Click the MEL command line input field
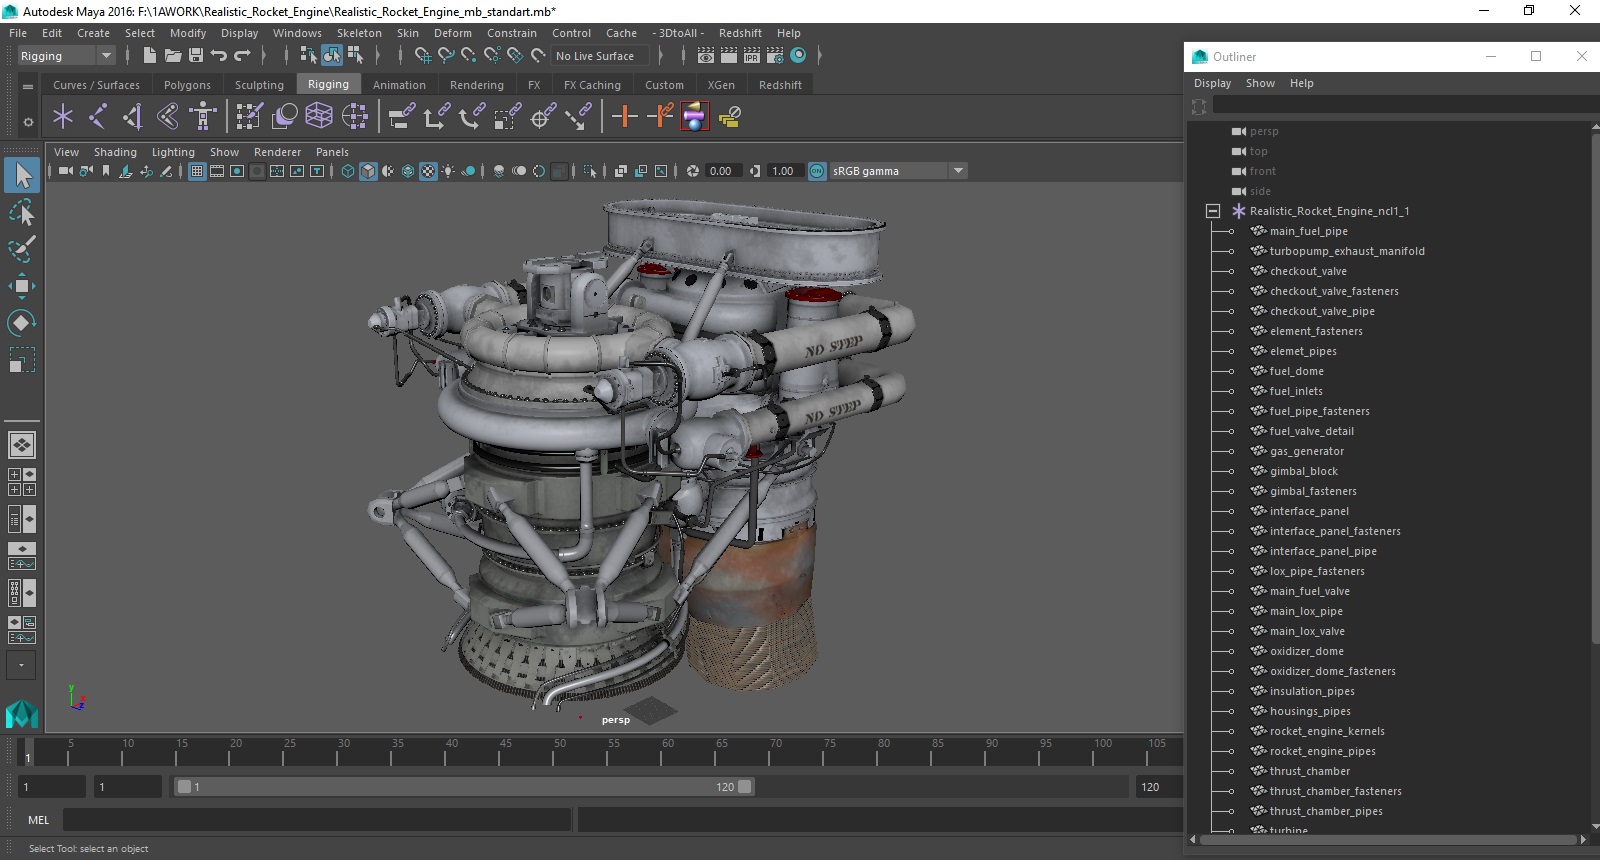1600x860 pixels. [x=317, y=820]
